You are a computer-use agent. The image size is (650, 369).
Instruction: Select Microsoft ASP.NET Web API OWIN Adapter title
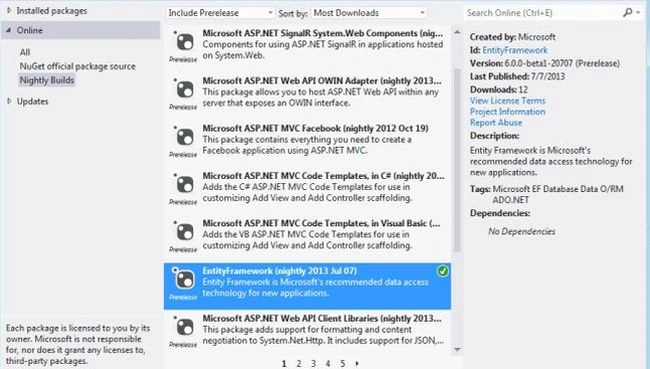coord(322,81)
